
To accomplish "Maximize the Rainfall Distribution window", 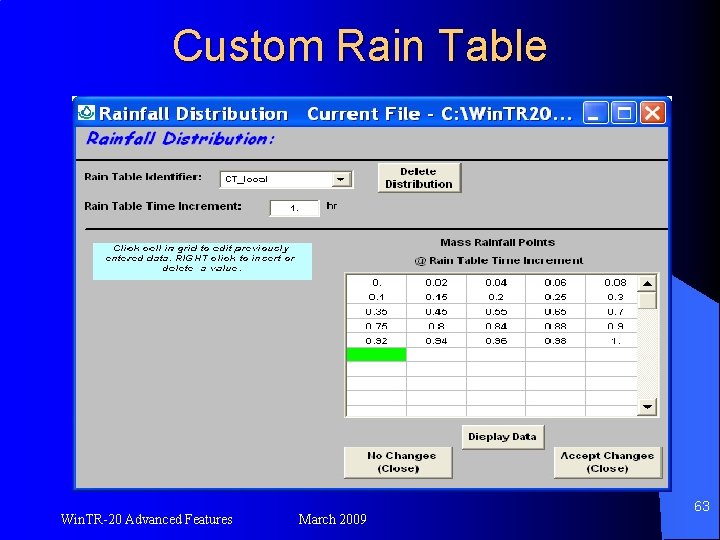I will tap(624, 113).
